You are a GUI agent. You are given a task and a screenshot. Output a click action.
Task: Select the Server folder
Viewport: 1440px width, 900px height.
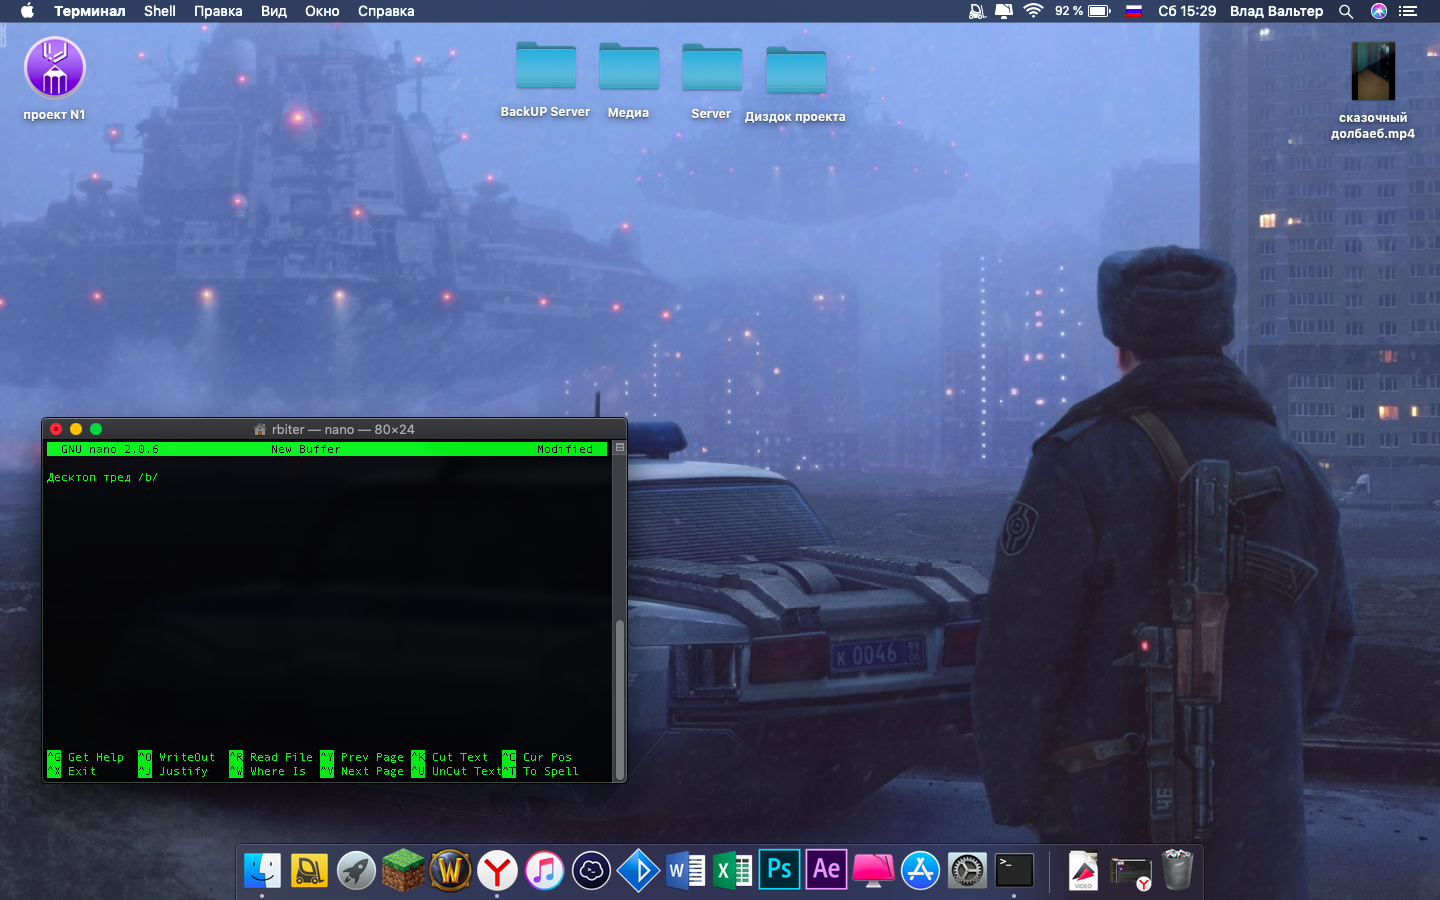pyautogui.click(x=711, y=81)
